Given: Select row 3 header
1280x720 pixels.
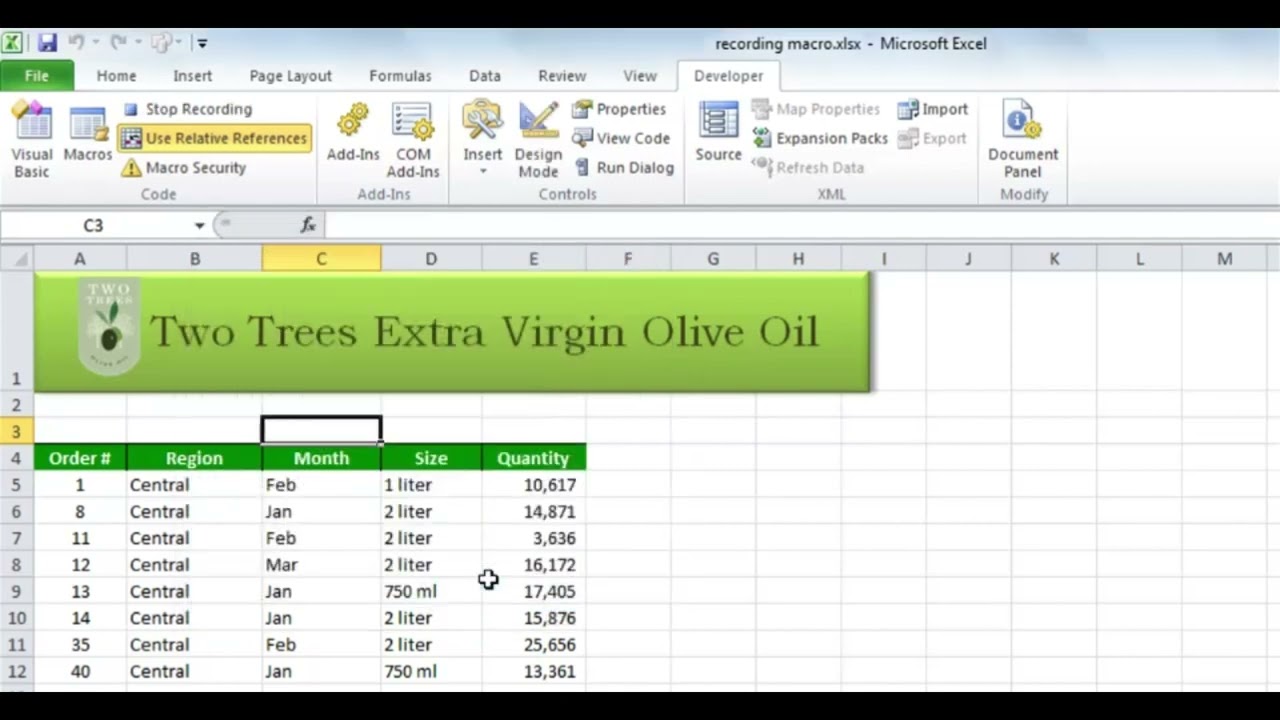Looking at the screenshot, I should (x=17, y=431).
